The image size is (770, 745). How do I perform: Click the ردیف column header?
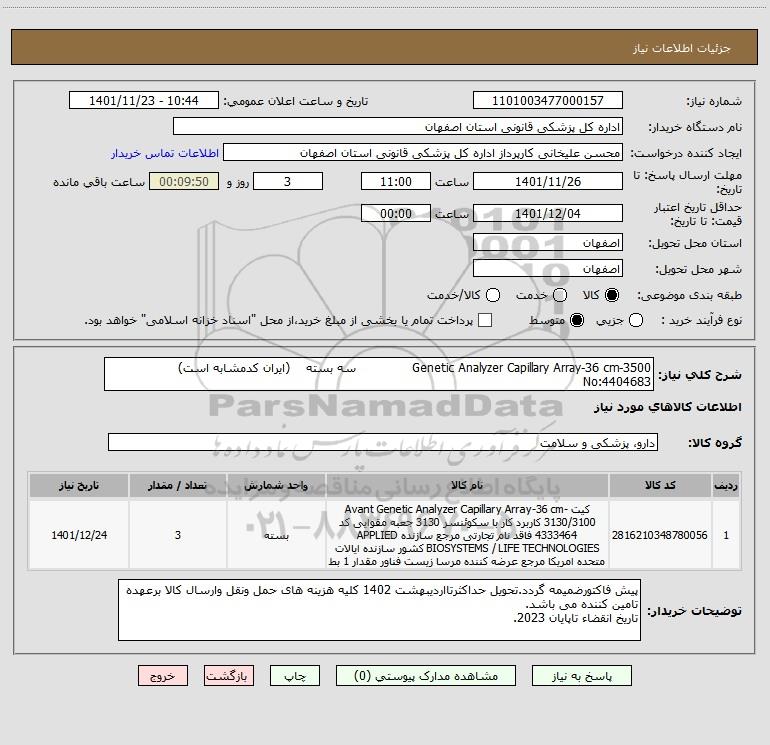726,486
